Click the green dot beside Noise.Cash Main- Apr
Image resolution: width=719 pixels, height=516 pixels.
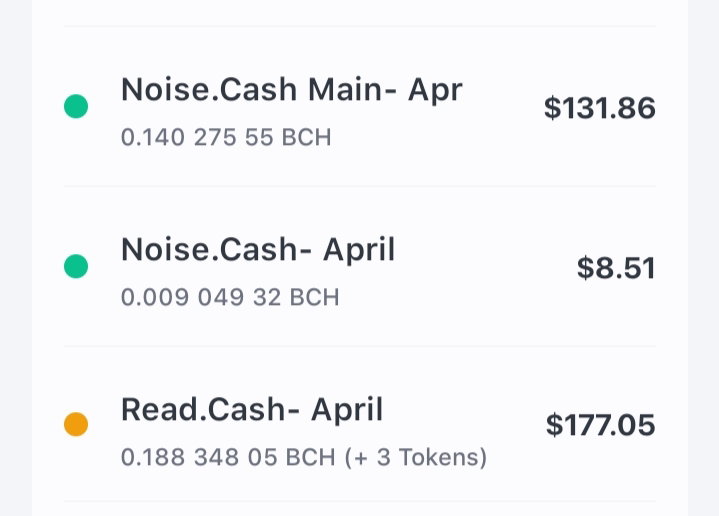pos(76,106)
